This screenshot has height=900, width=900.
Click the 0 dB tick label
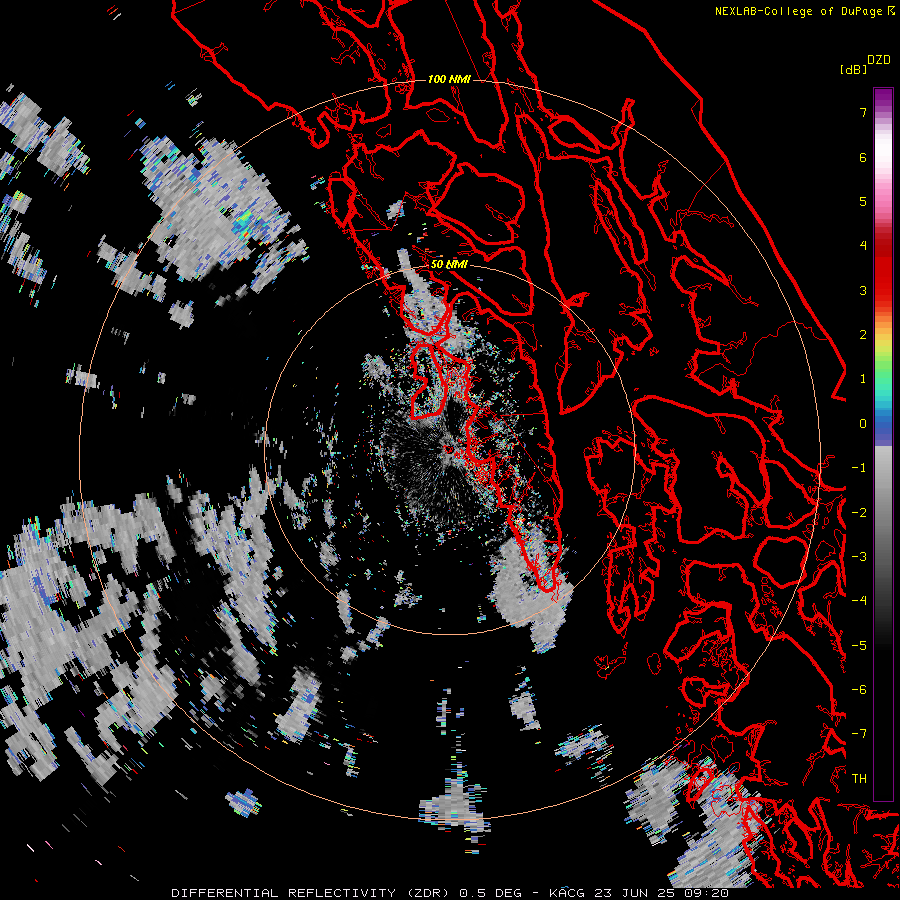[x=863, y=424]
